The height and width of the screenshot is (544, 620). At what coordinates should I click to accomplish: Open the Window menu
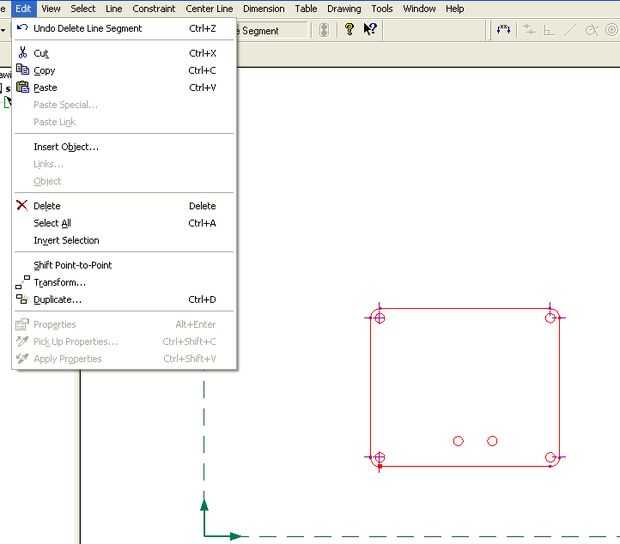click(419, 8)
